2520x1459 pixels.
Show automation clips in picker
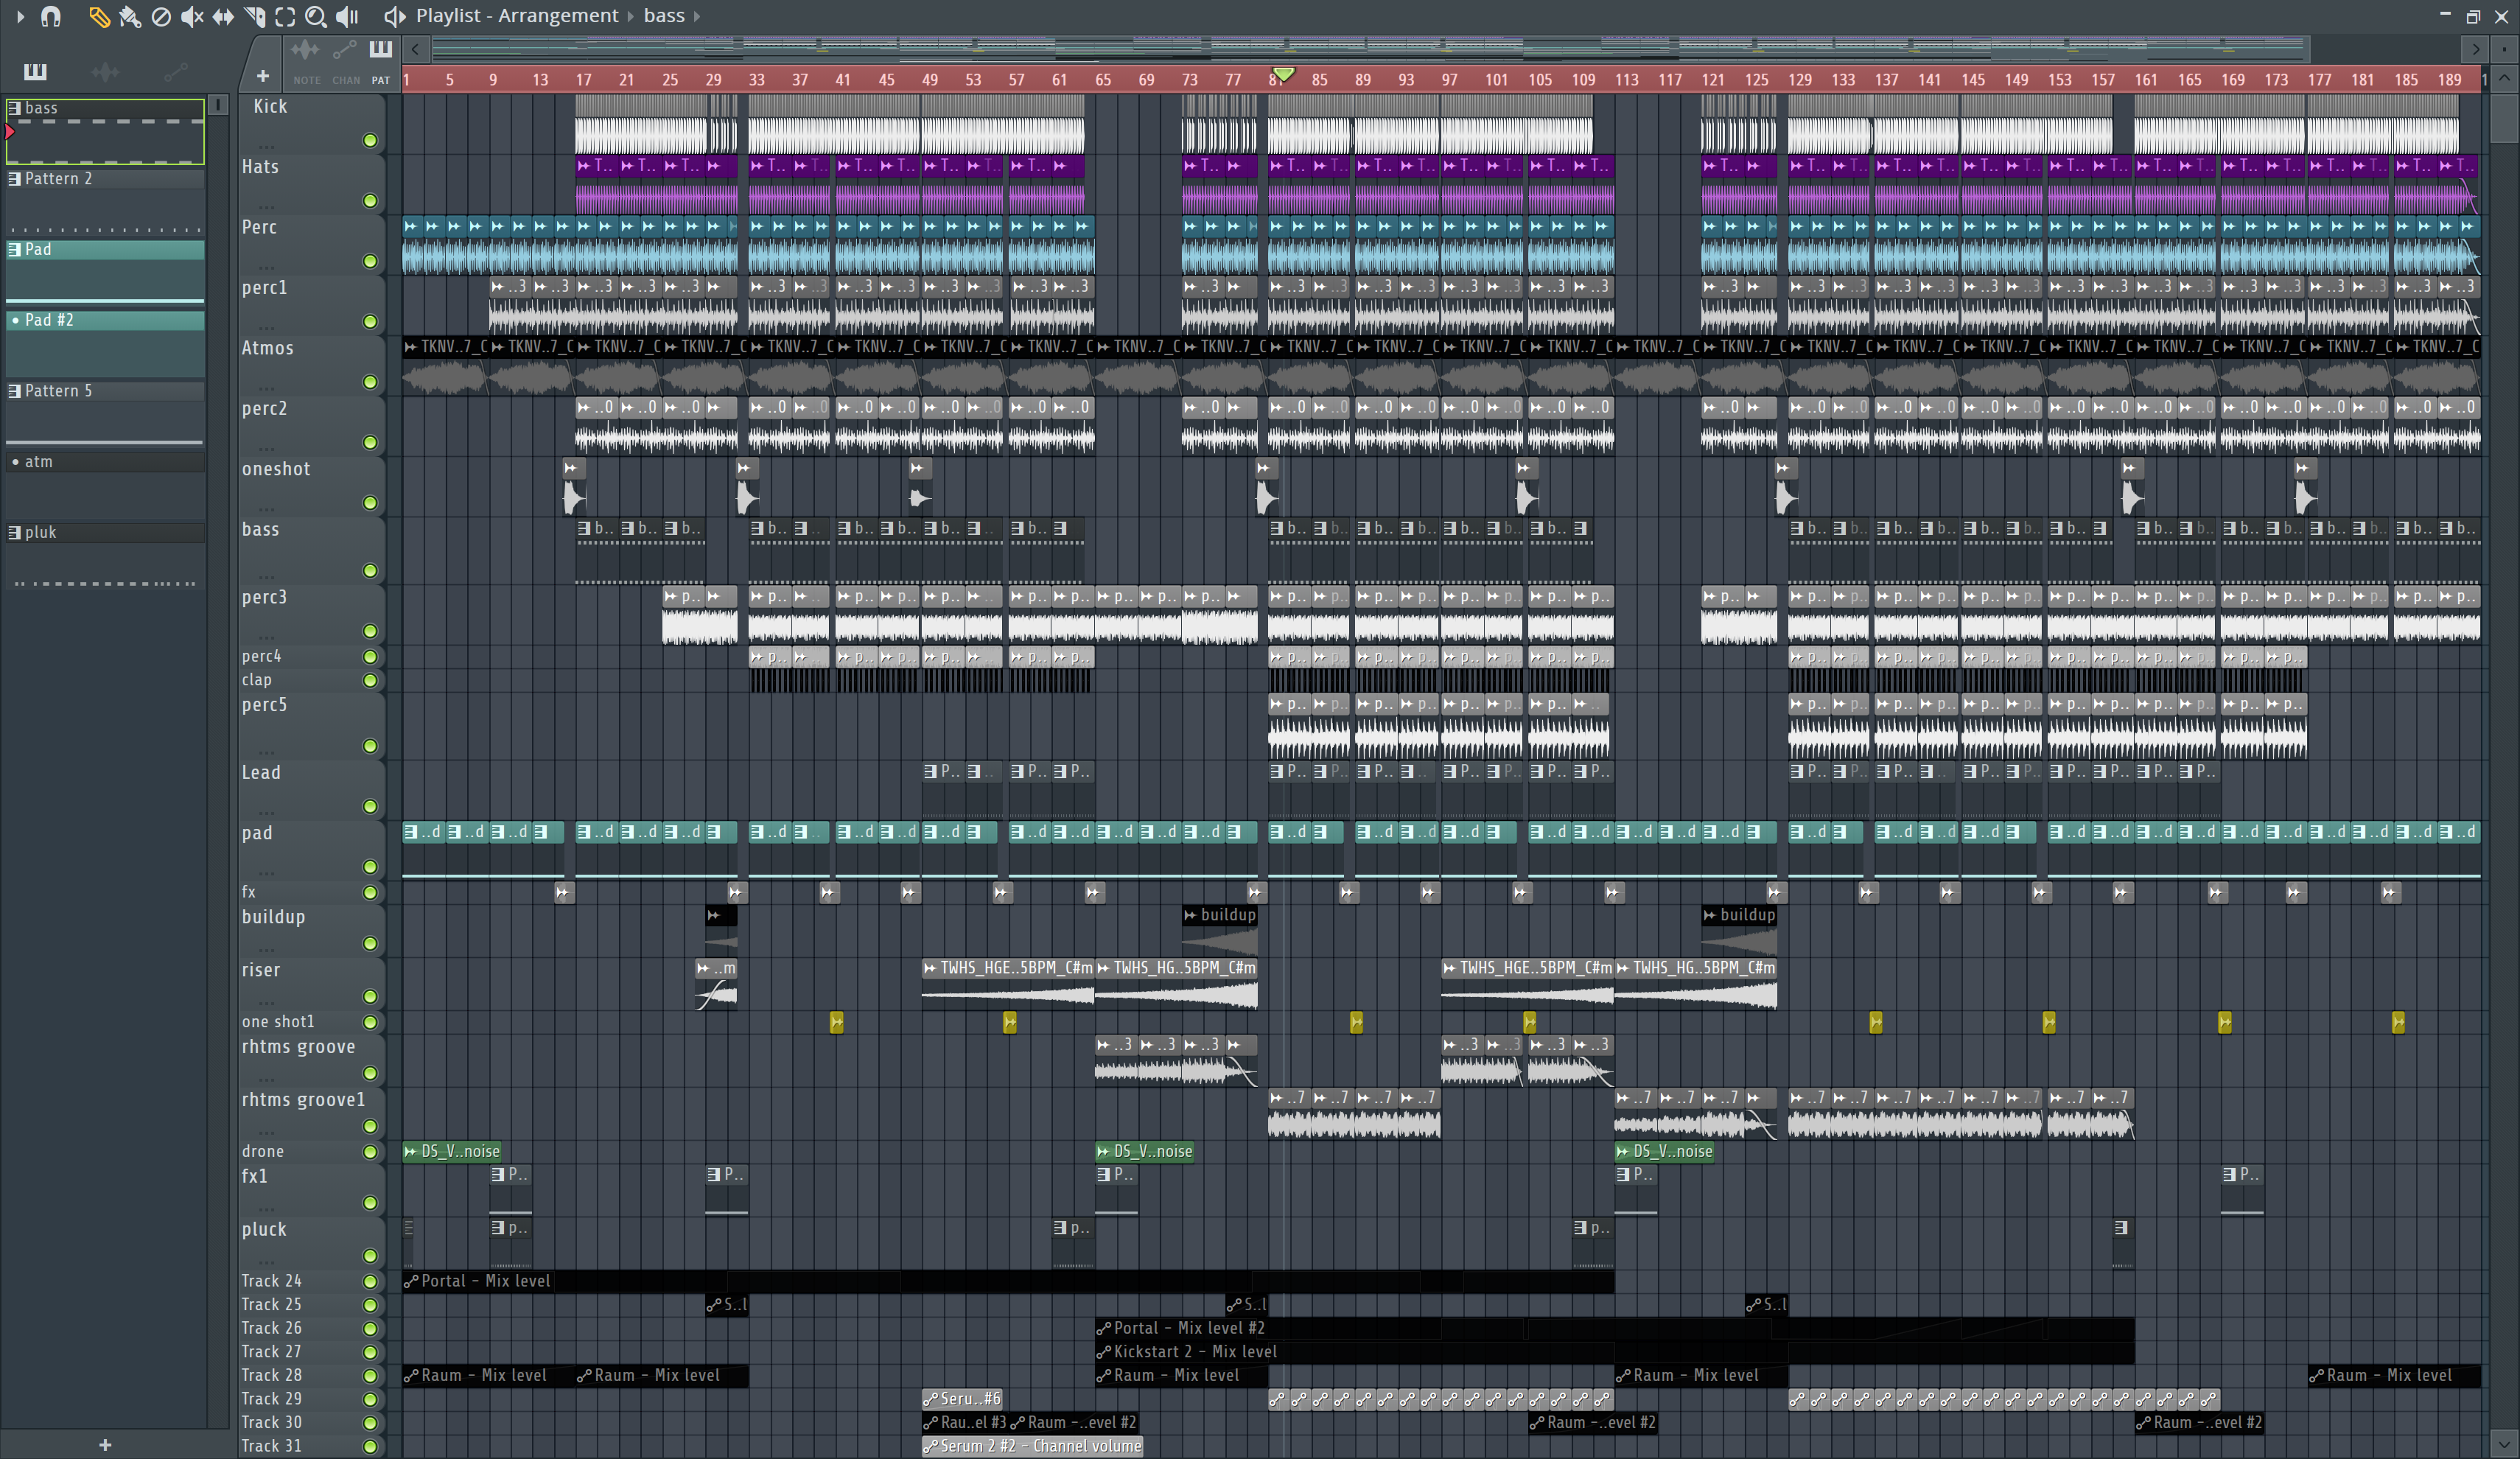pyautogui.click(x=176, y=71)
